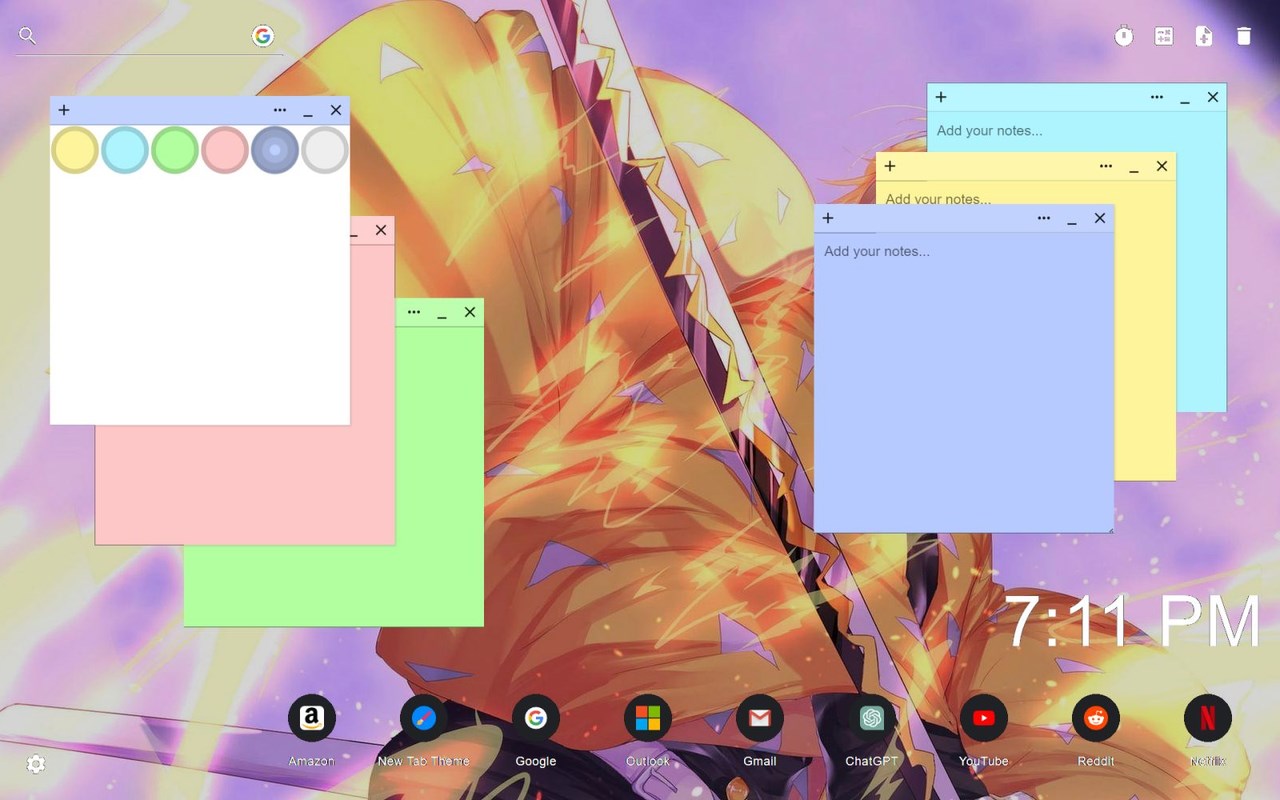Click the purple note's resize corner handle

[1109, 528]
